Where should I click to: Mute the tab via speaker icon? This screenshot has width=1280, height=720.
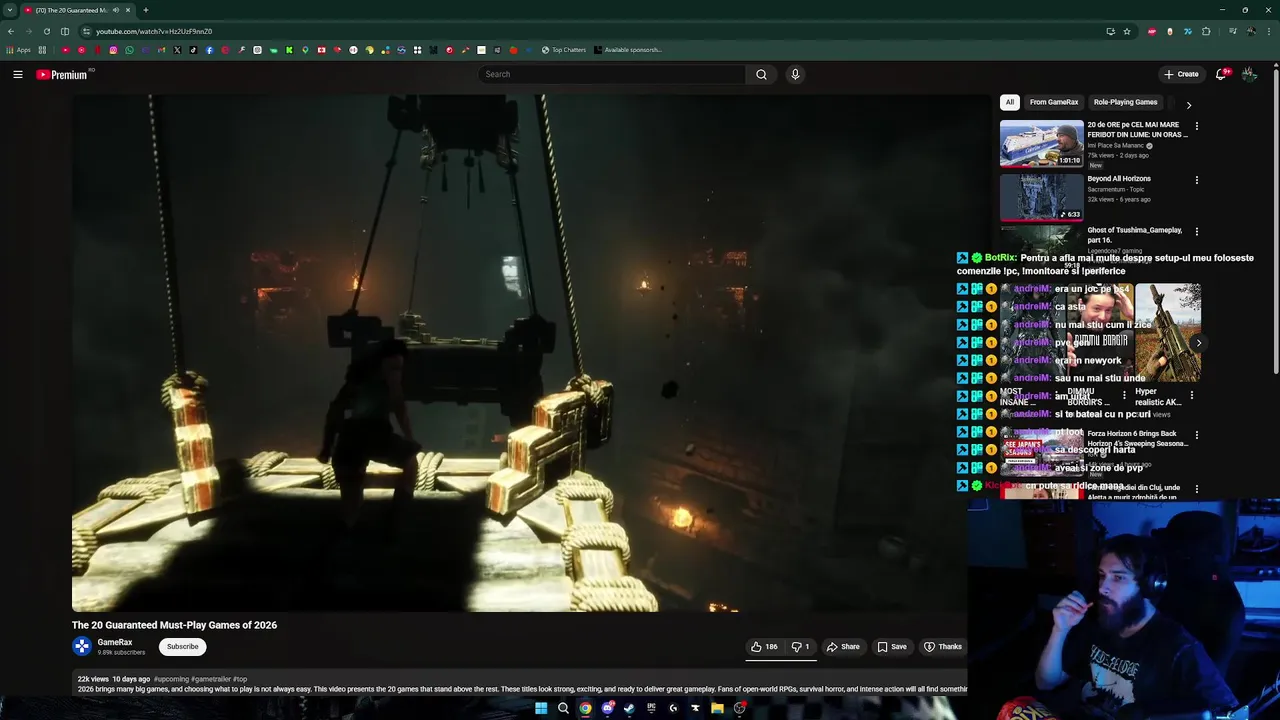[x=115, y=10]
